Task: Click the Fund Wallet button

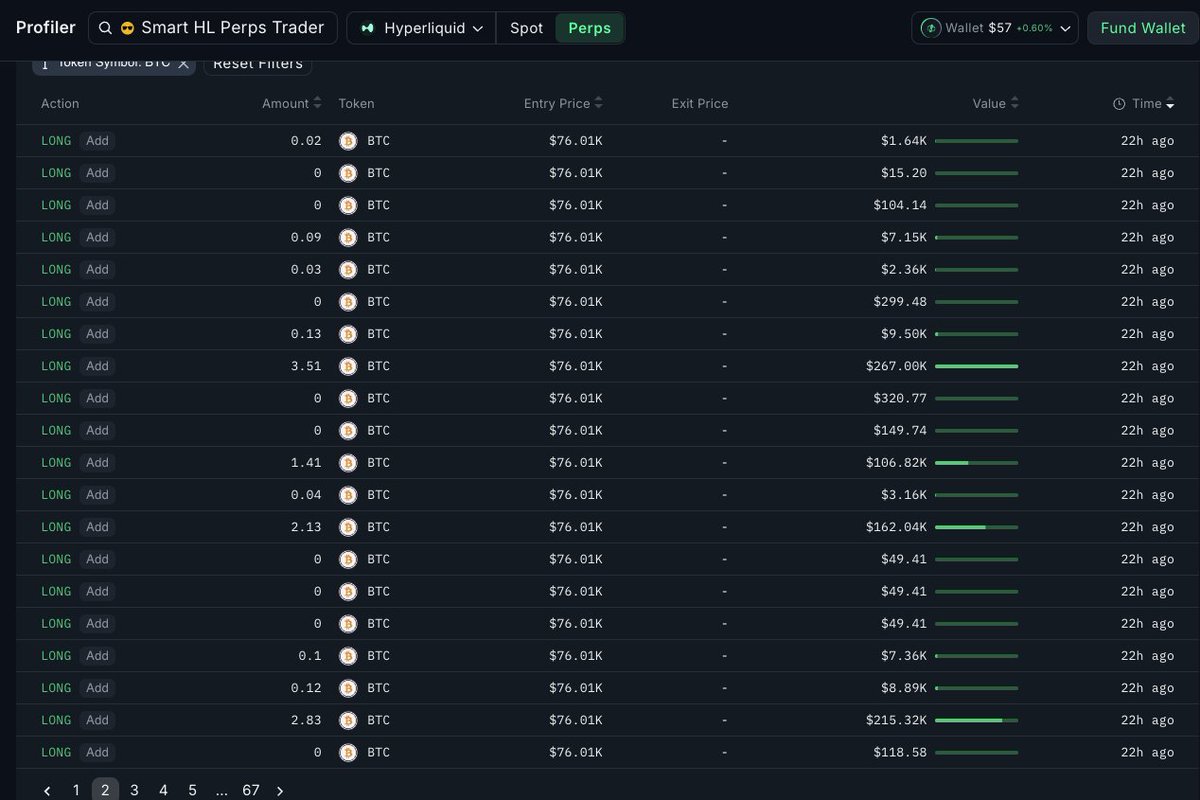Action: point(1143,28)
